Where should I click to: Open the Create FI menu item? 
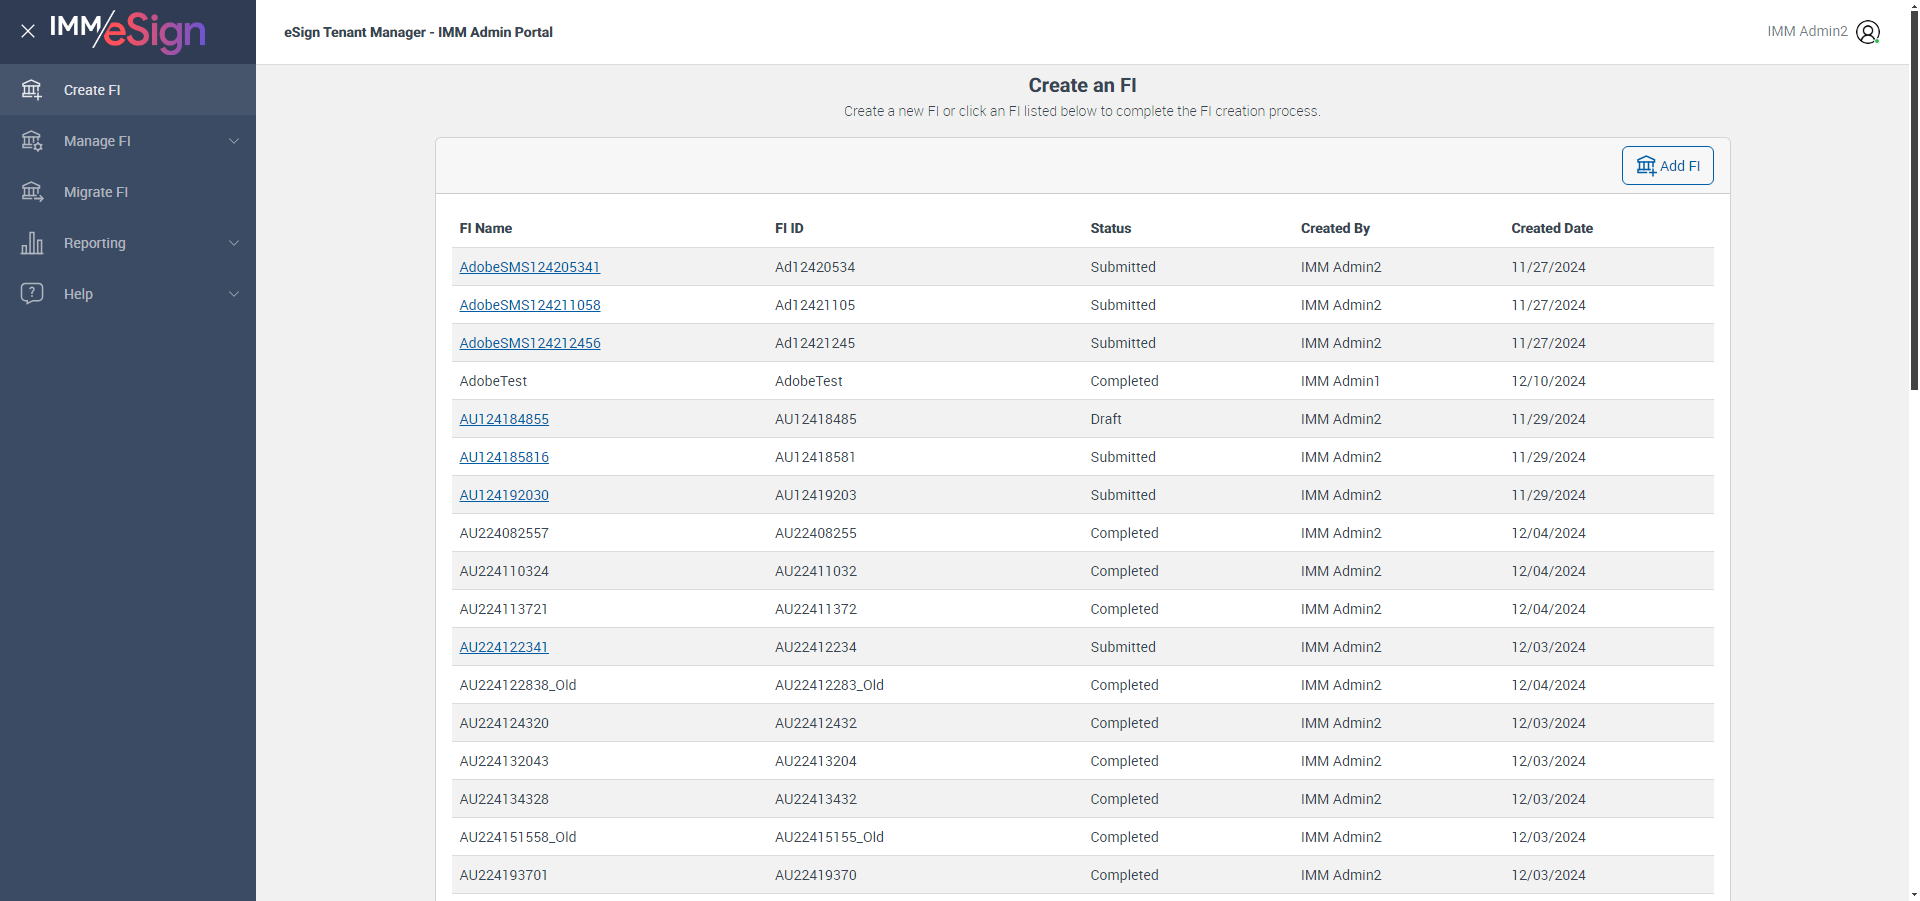click(128, 90)
